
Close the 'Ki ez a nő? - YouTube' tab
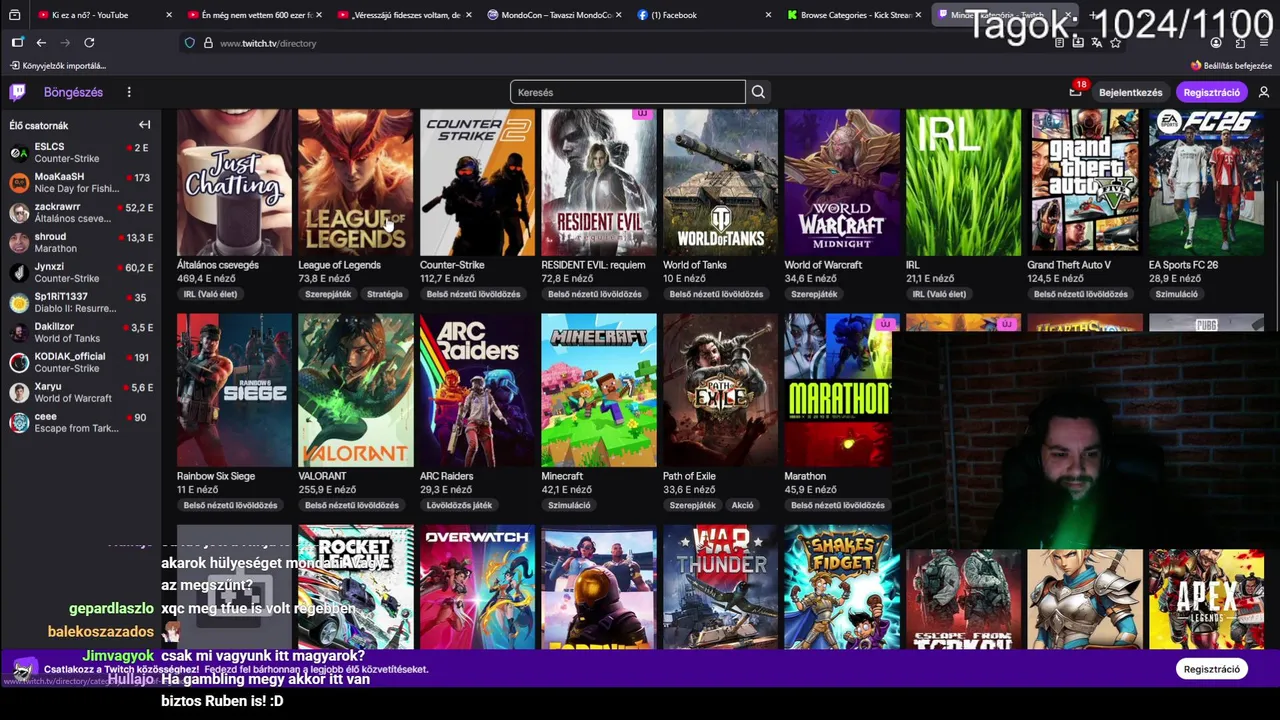[168, 15]
